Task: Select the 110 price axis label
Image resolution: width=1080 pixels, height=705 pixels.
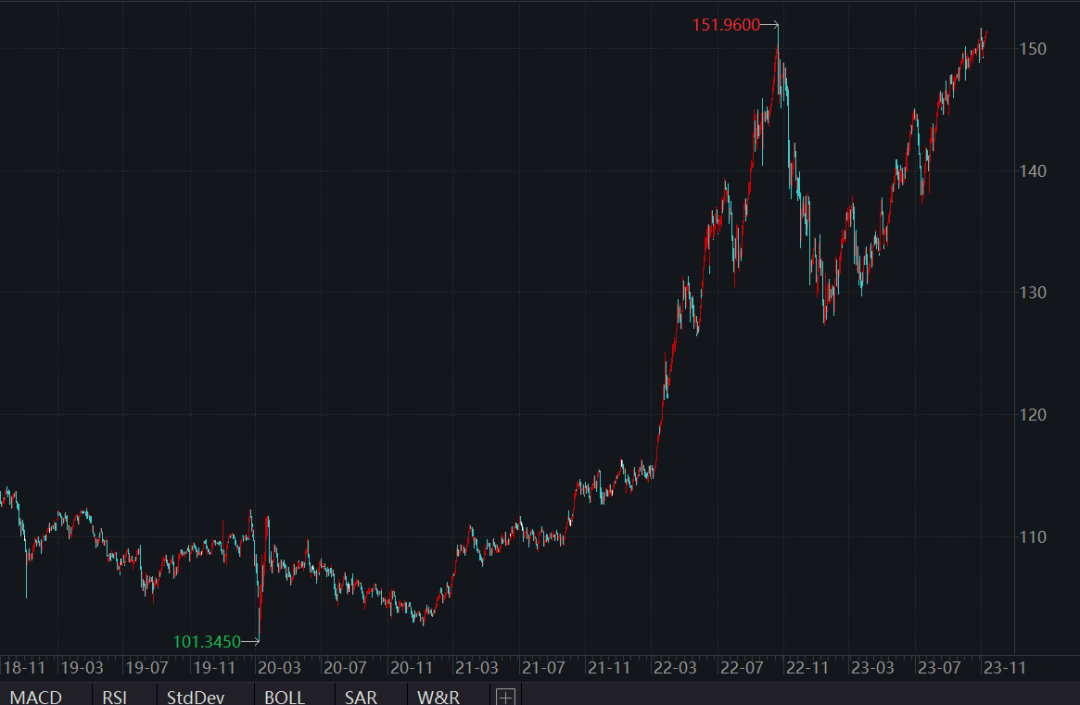Action: point(1032,536)
